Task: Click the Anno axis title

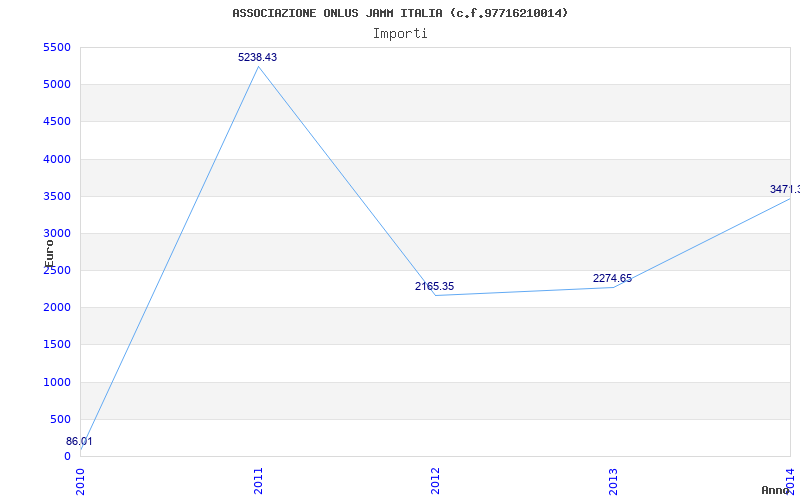Action: coord(775,490)
